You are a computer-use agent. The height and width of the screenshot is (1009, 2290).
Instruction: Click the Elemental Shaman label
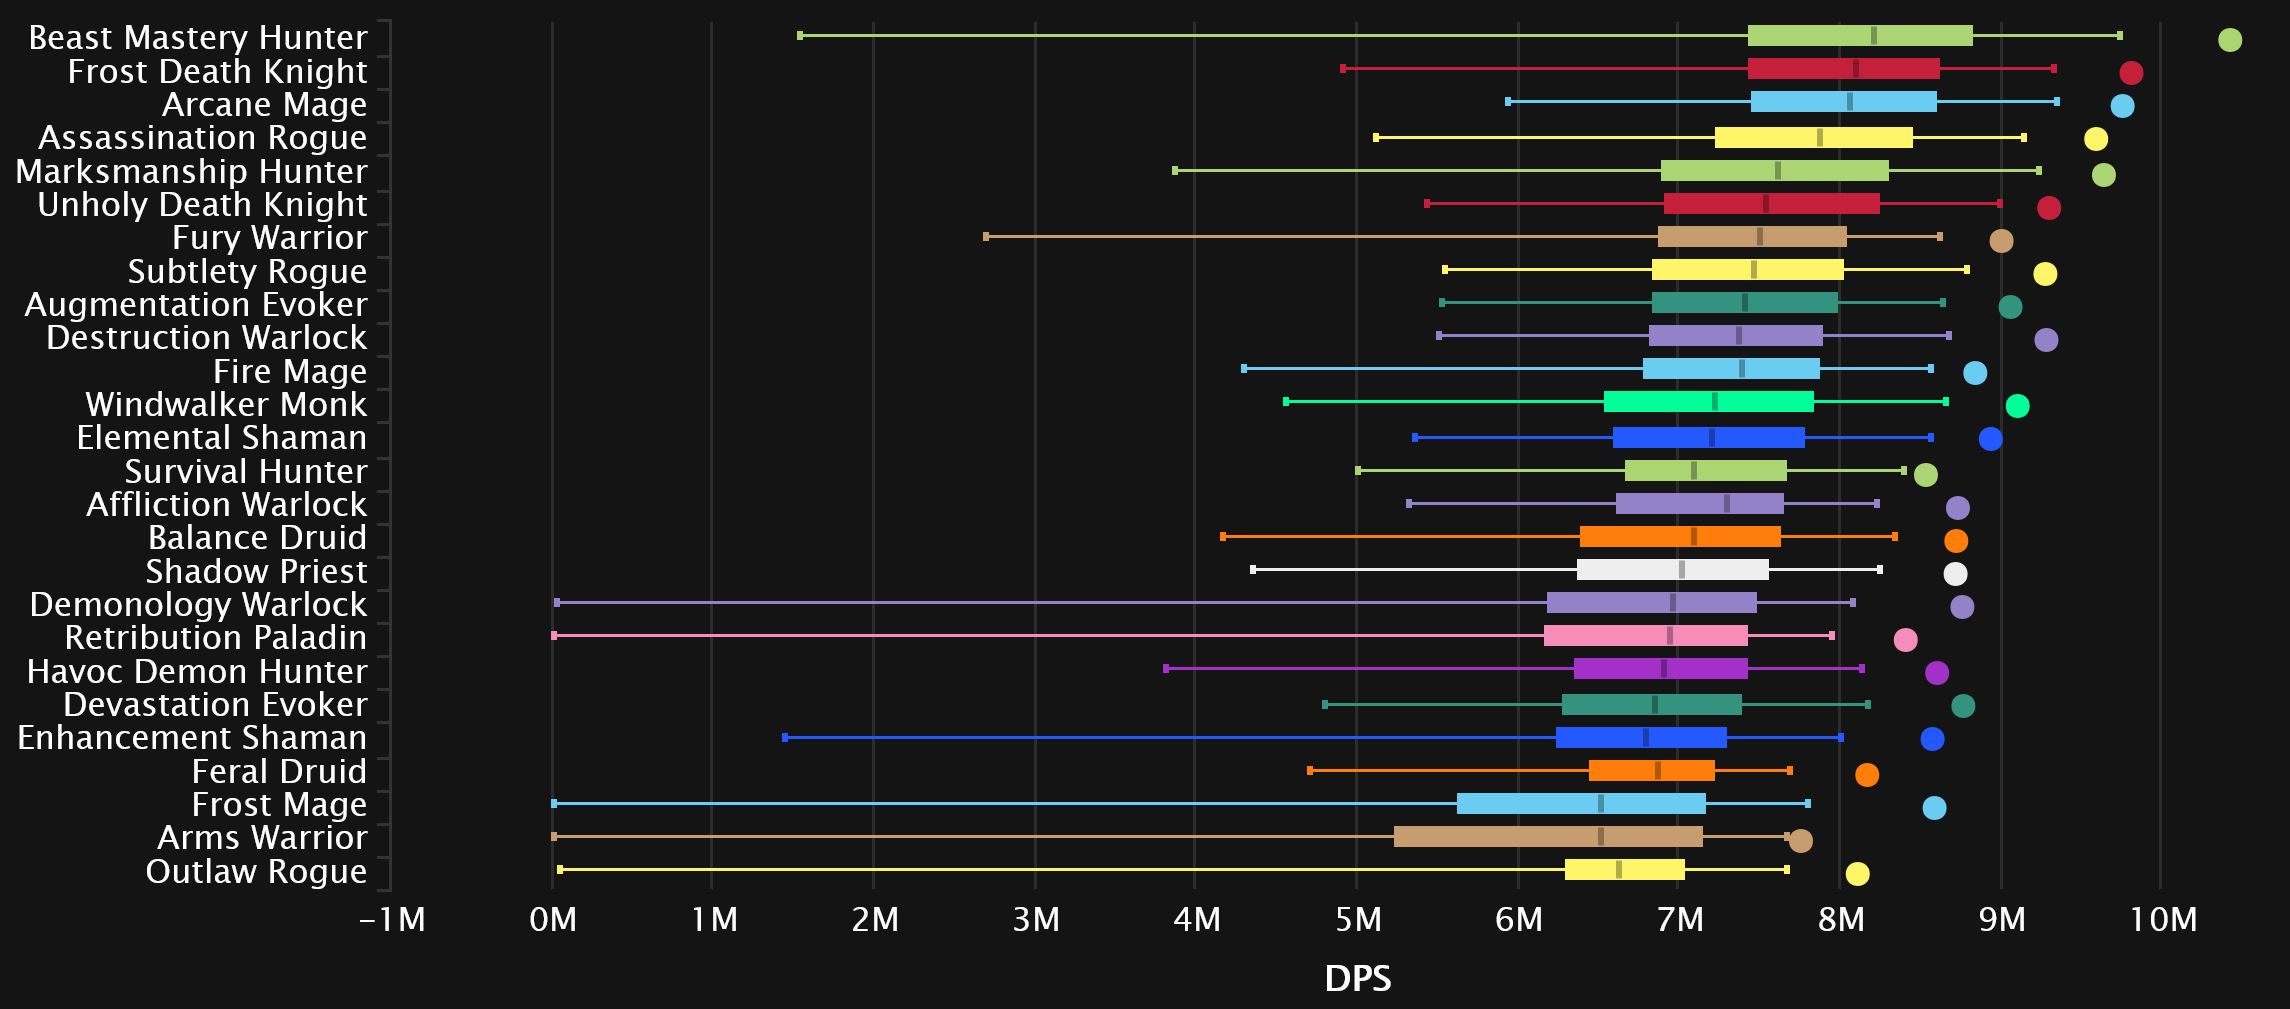pos(221,438)
